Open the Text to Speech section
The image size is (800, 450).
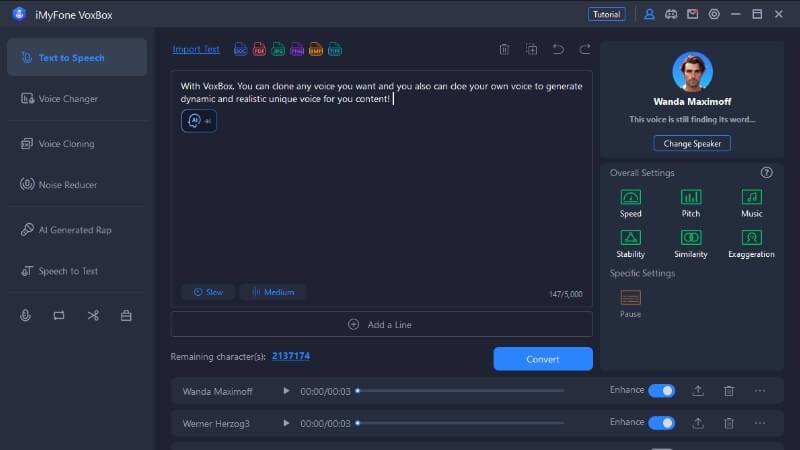tap(77, 58)
